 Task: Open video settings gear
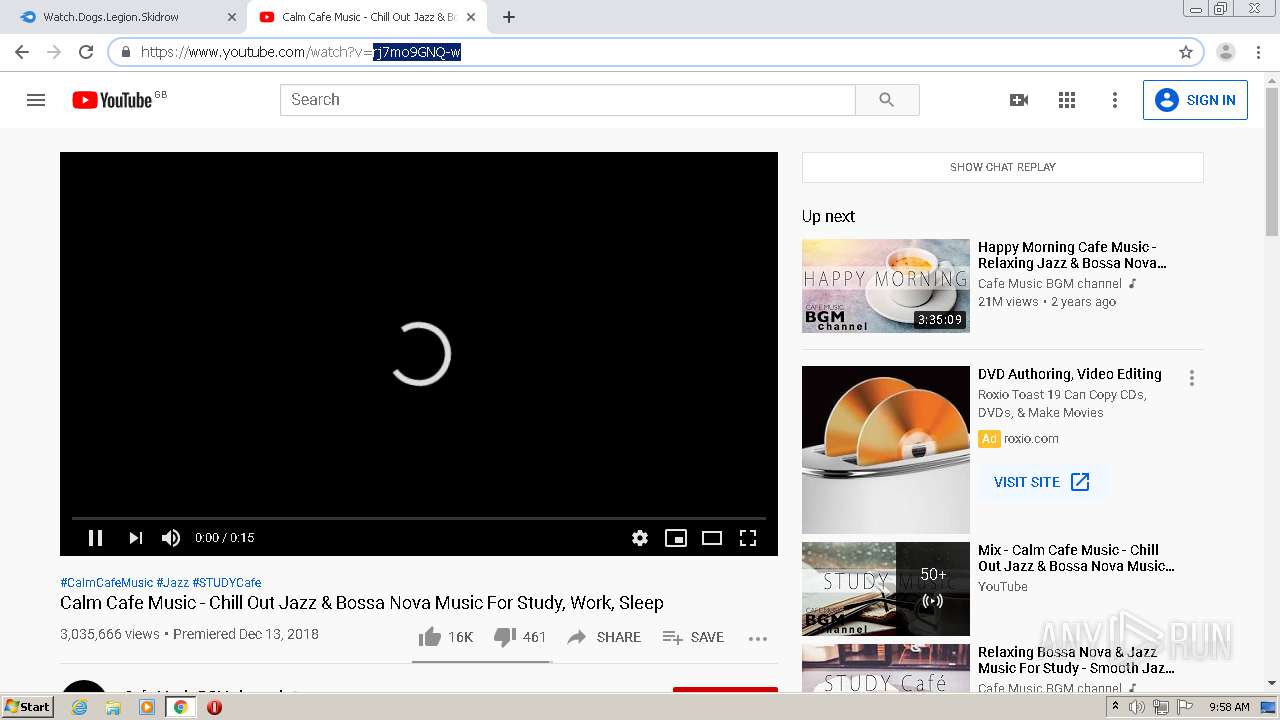pyautogui.click(x=640, y=538)
